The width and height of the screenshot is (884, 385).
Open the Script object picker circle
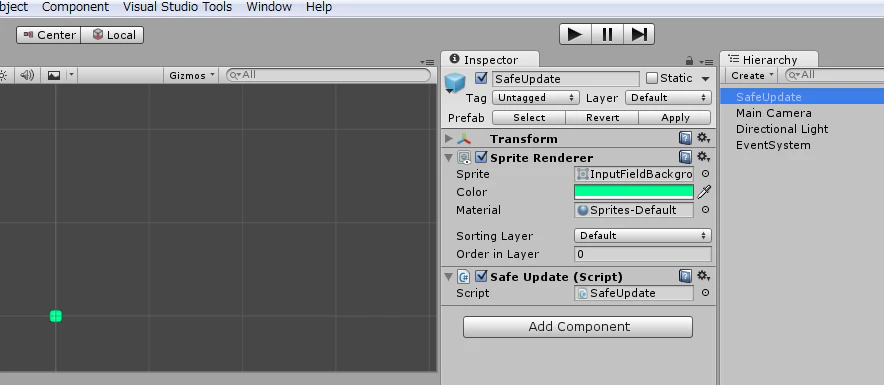705,293
